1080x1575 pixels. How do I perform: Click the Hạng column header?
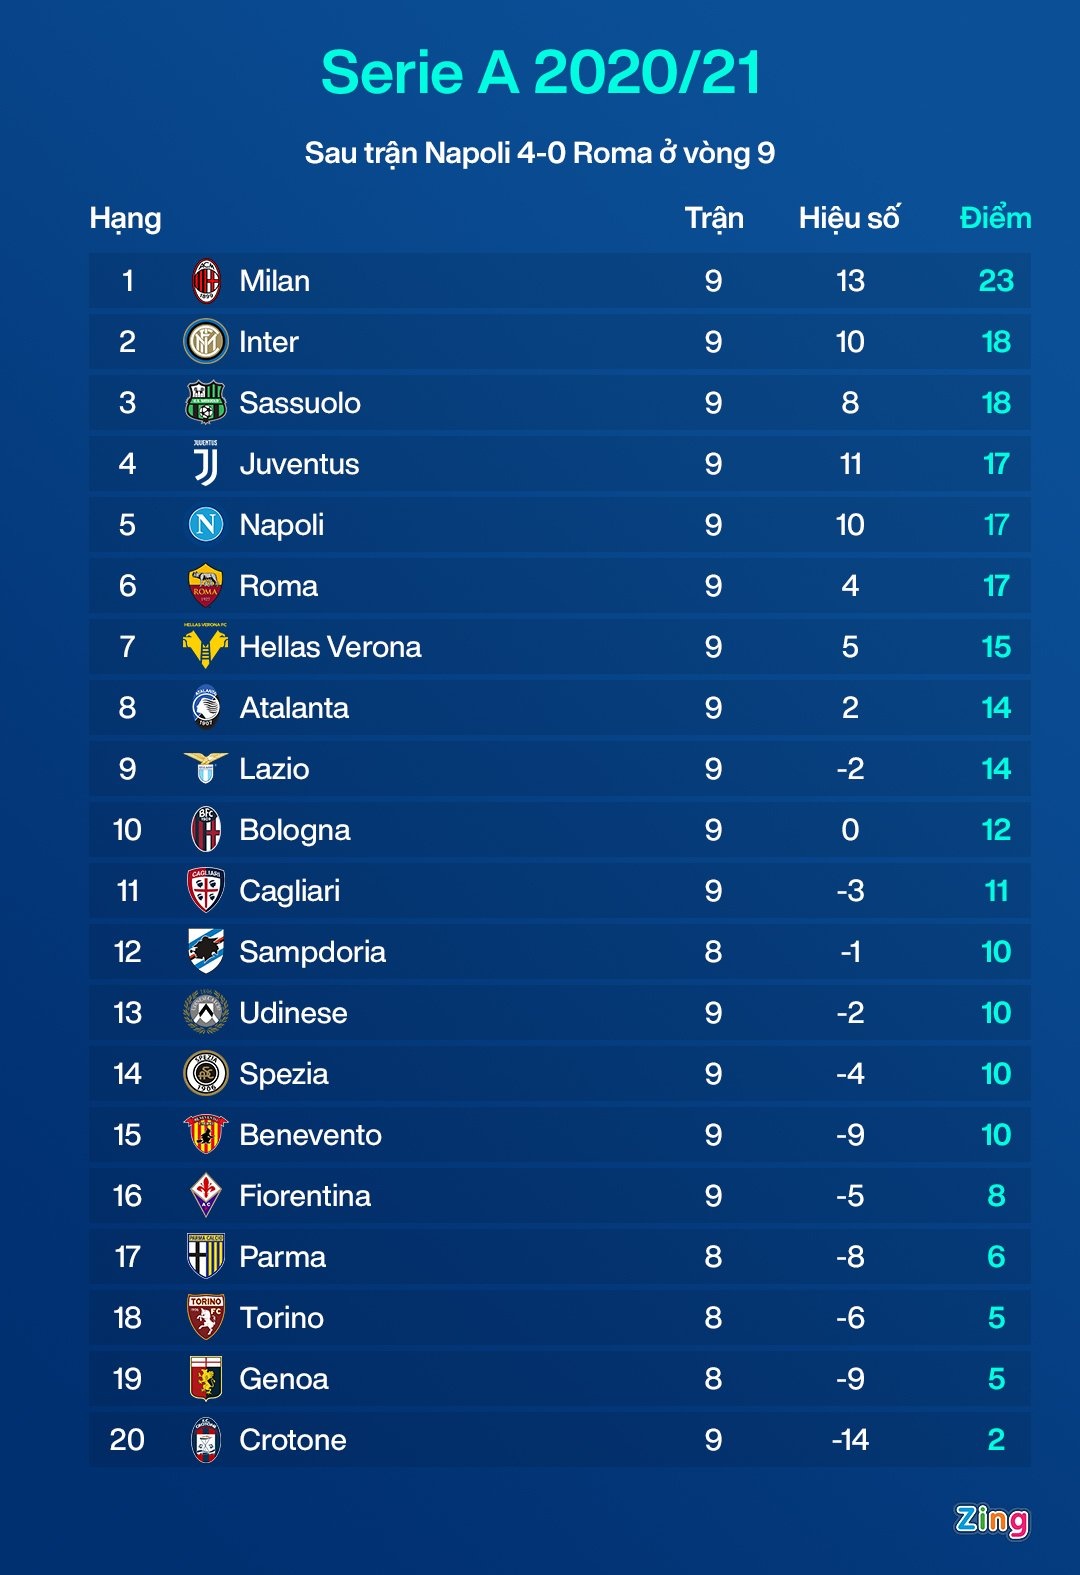125,218
